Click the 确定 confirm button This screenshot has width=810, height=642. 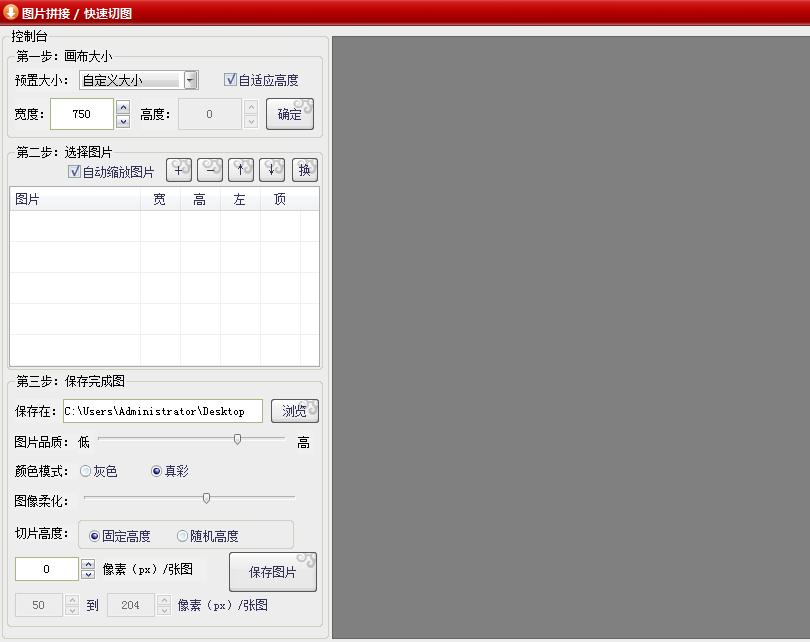pos(290,114)
